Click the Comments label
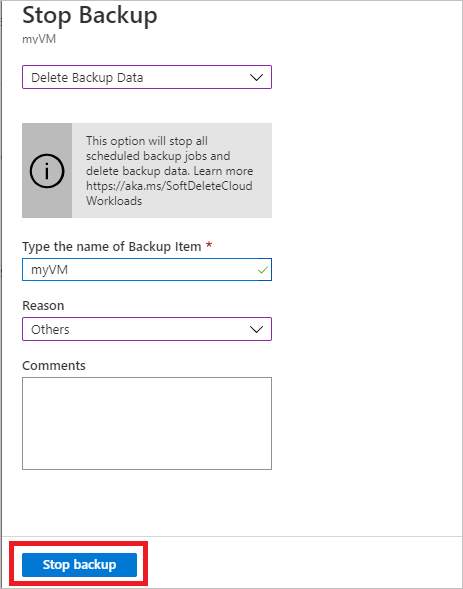This screenshot has height=589, width=463. pos(54,365)
